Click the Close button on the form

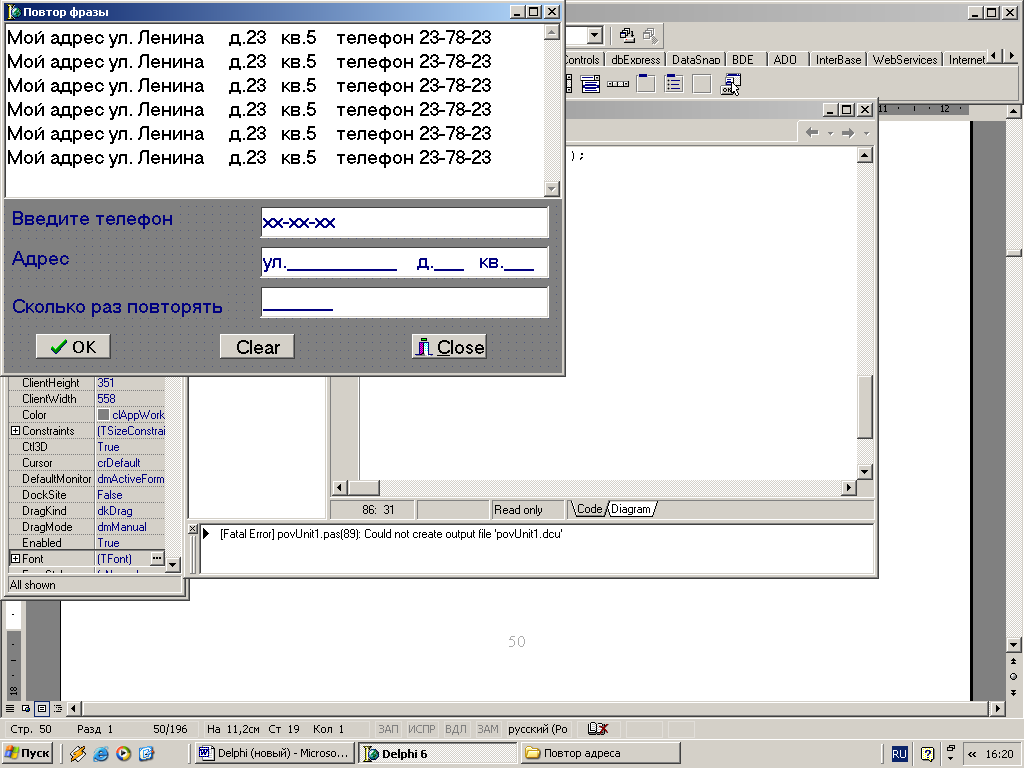coord(449,347)
